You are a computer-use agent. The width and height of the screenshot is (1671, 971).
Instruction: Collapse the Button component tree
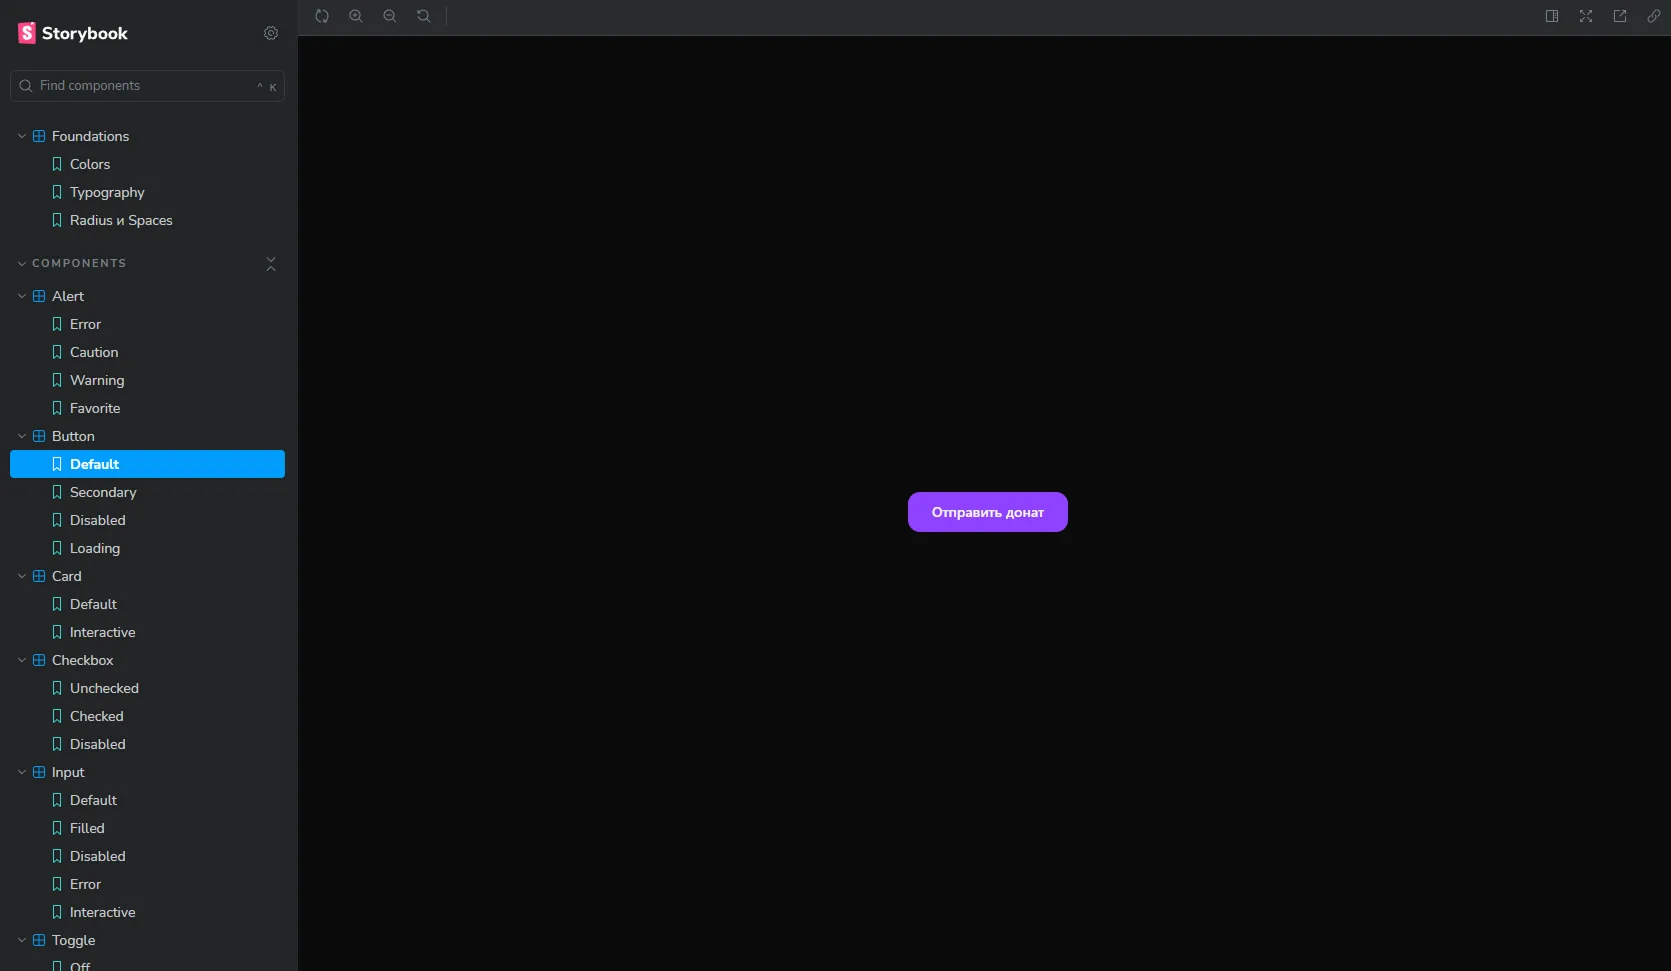coord(148,436)
